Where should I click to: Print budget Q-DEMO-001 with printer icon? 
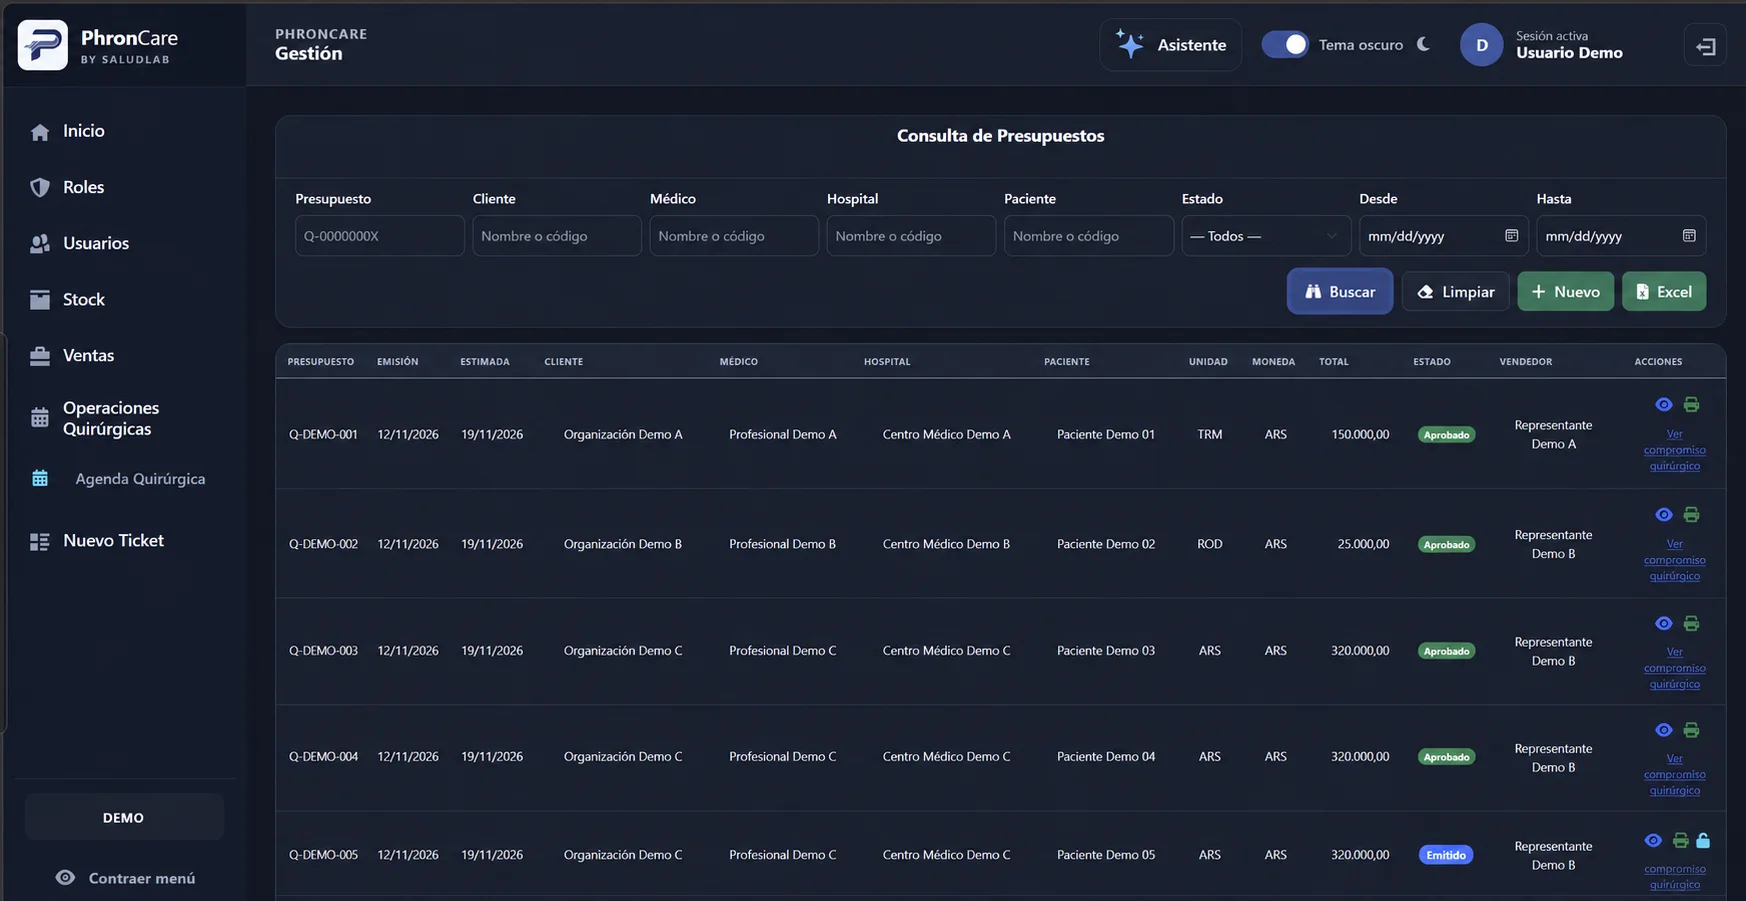(x=1691, y=405)
